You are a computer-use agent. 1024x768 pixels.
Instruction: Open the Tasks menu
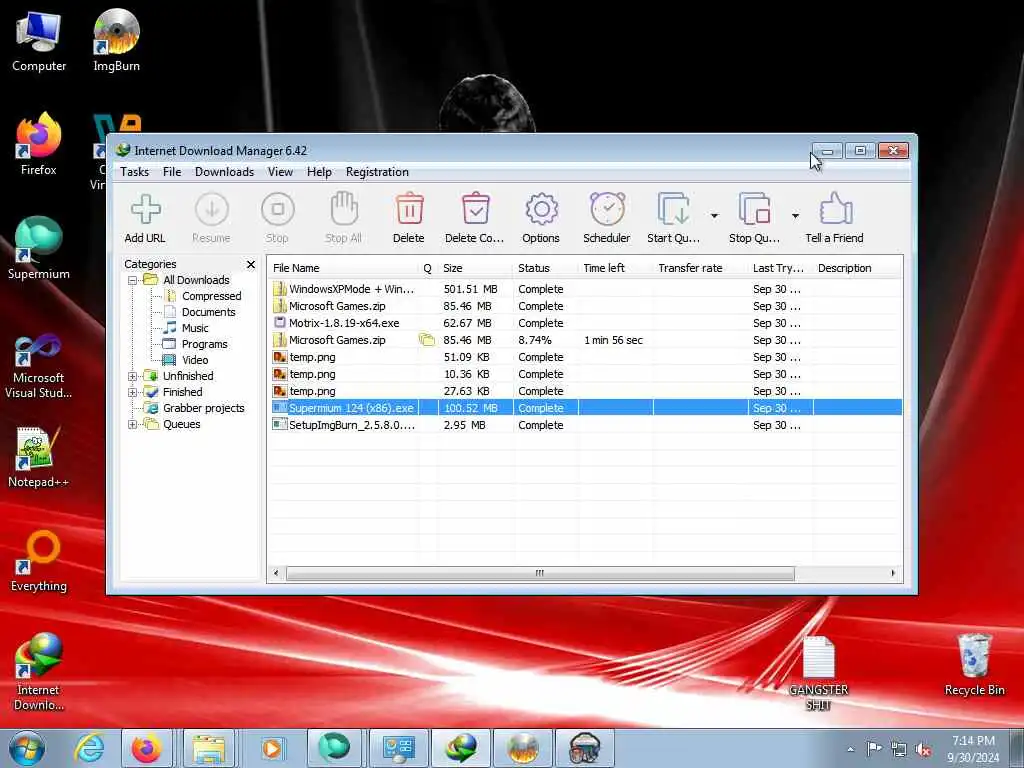pos(135,172)
